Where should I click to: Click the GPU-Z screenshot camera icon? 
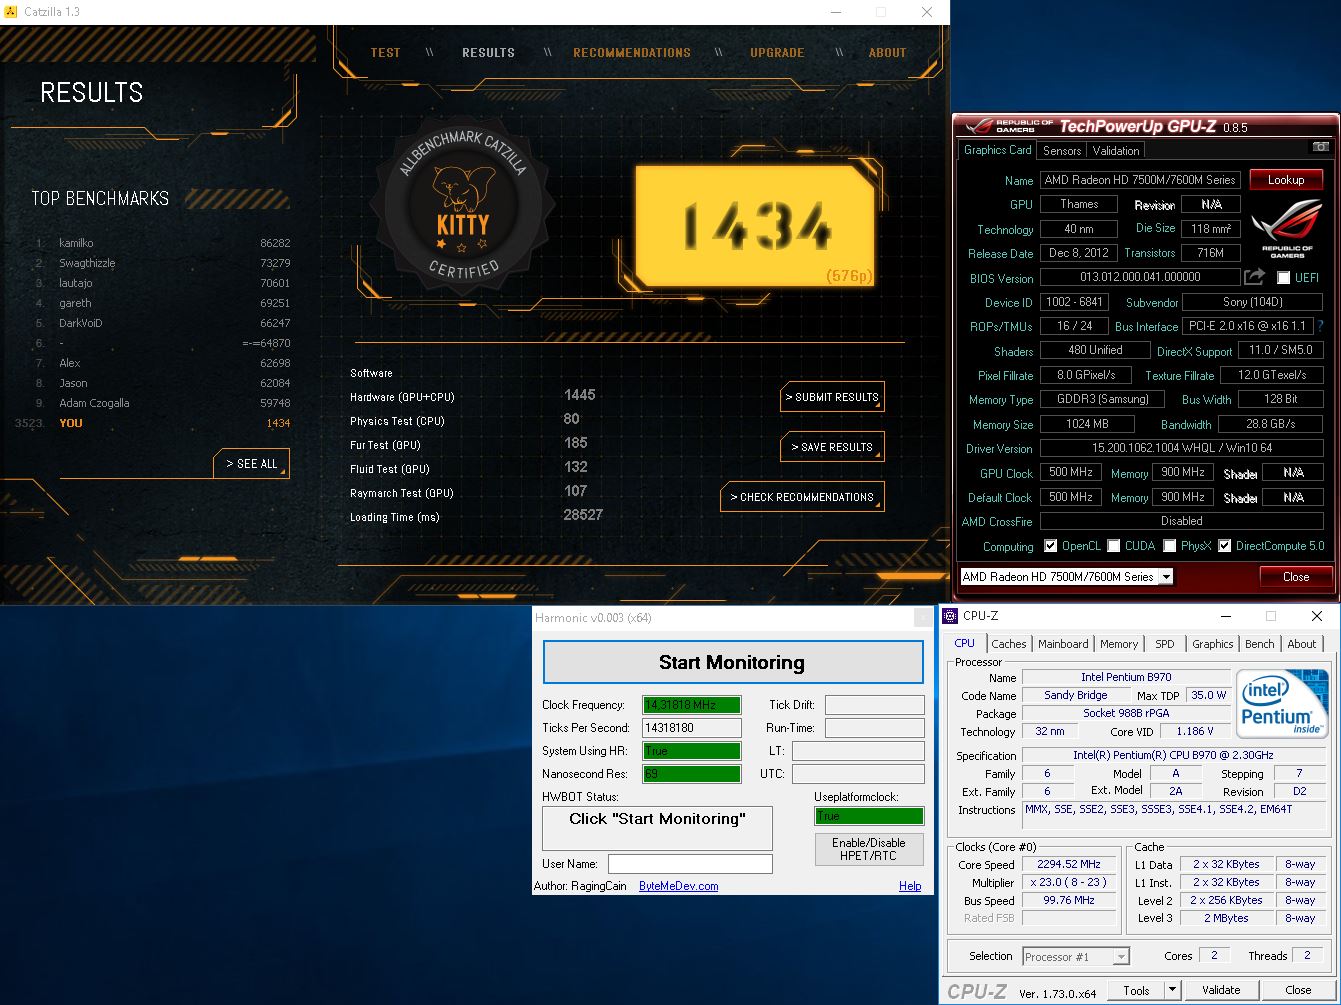(x=1320, y=148)
